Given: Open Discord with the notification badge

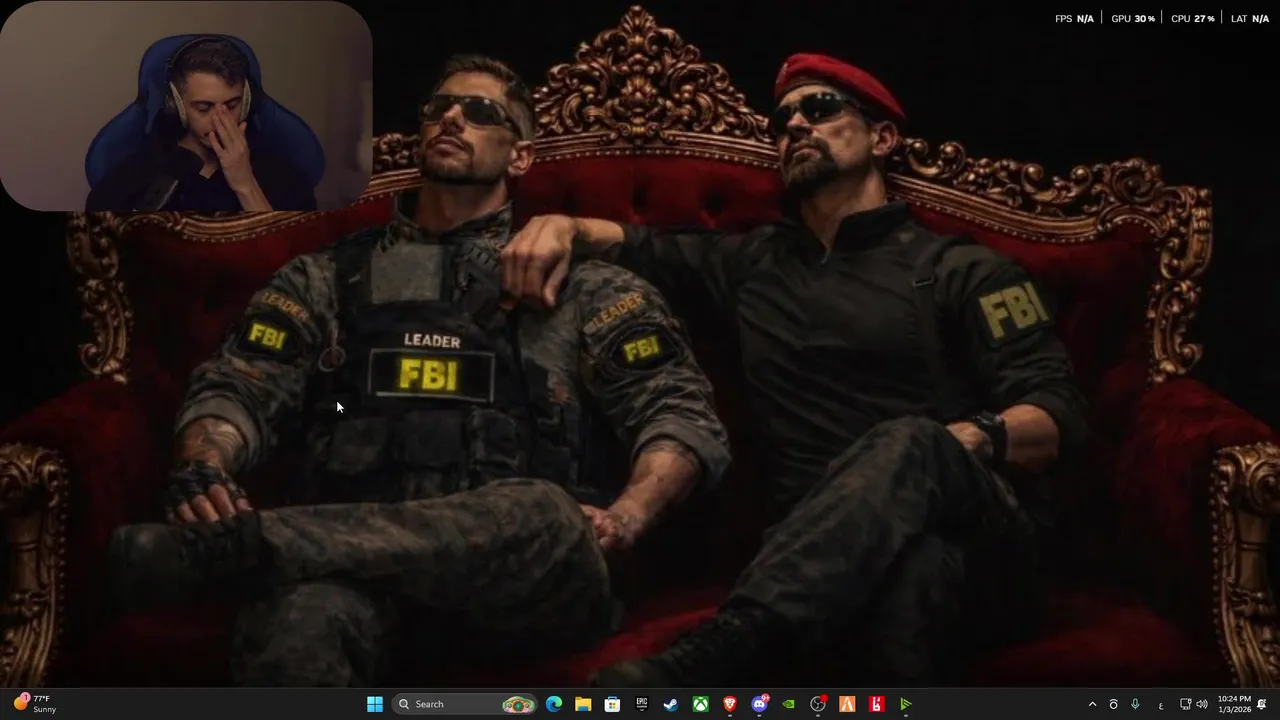Looking at the screenshot, I should [x=760, y=704].
